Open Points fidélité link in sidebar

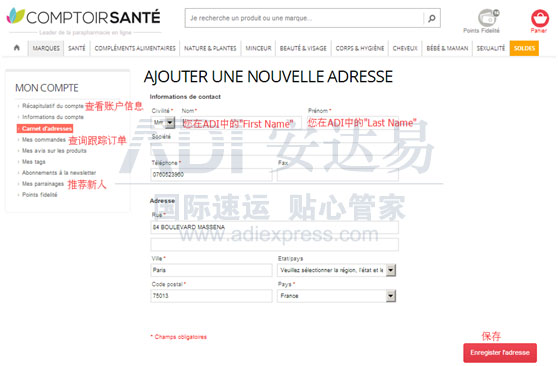(x=40, y=195)
